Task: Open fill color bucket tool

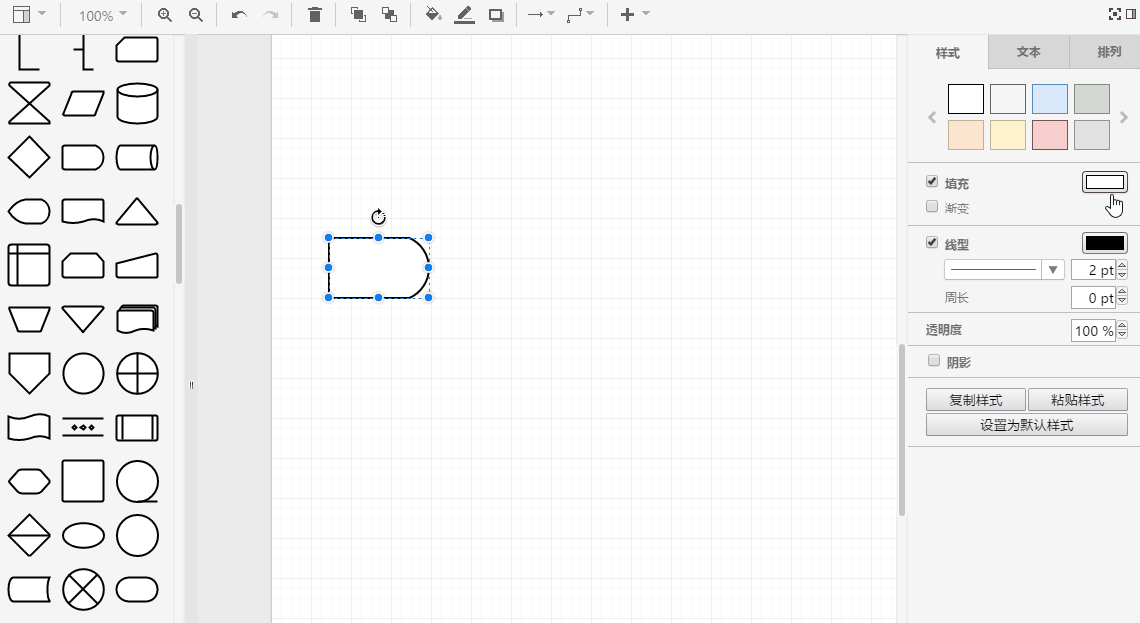Action: tap(433, 15)
